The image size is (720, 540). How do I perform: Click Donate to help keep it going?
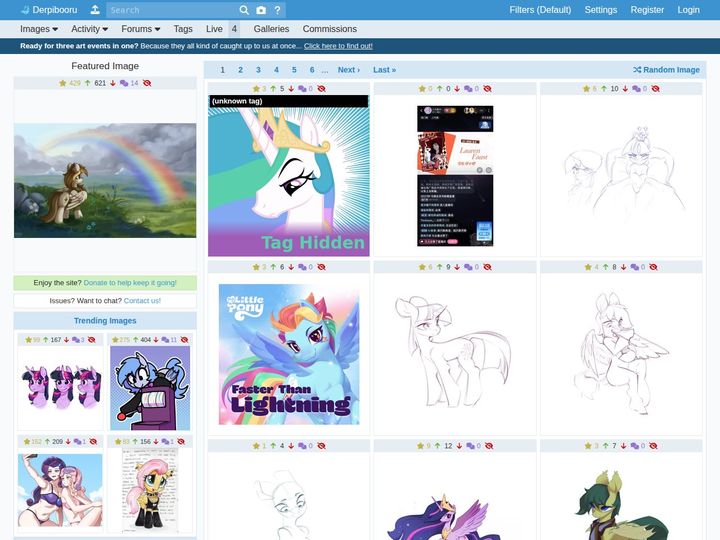click(130, 283)
